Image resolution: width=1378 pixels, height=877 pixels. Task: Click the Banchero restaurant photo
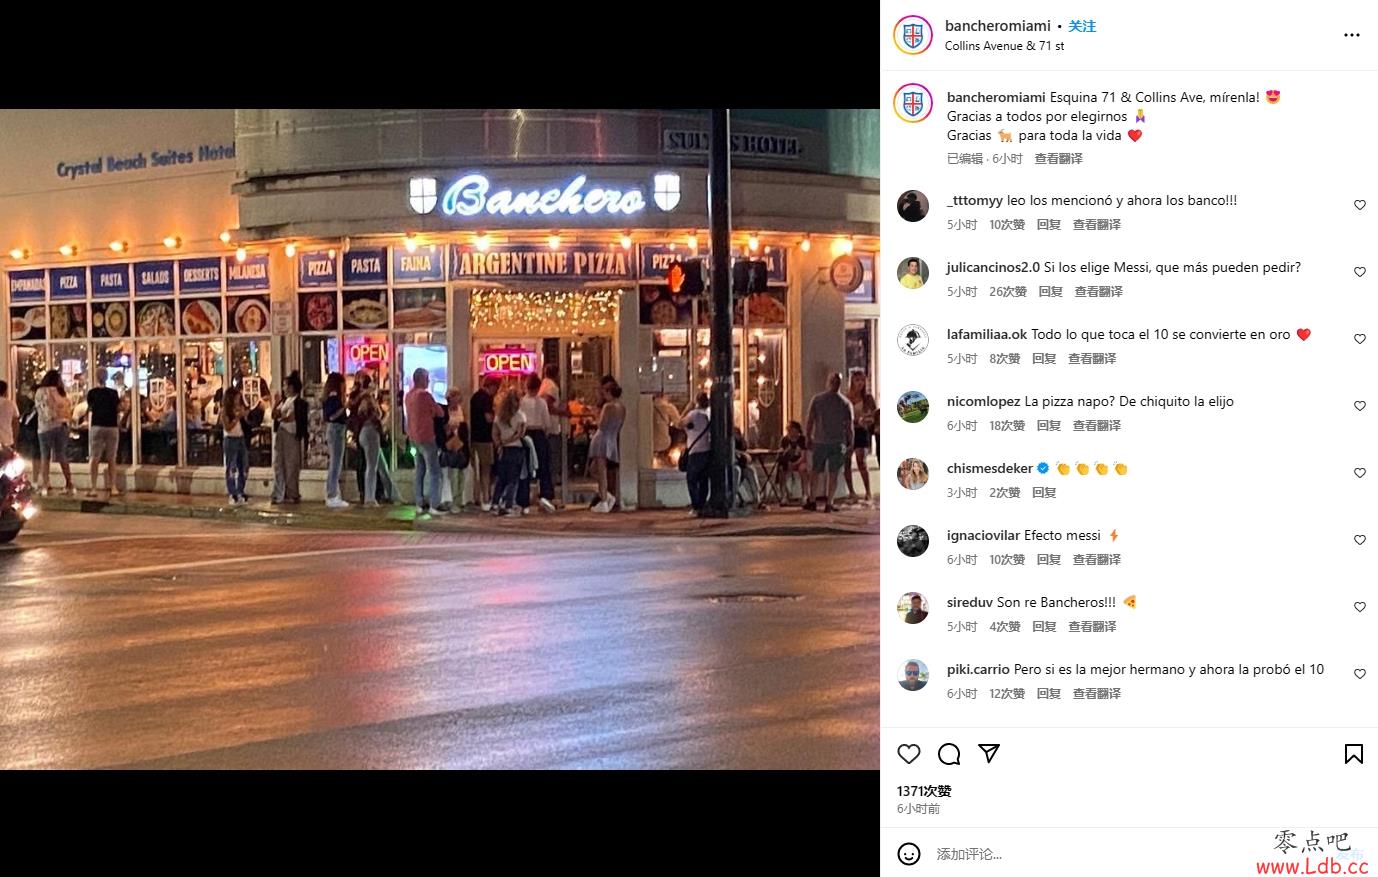click(440, 439)
